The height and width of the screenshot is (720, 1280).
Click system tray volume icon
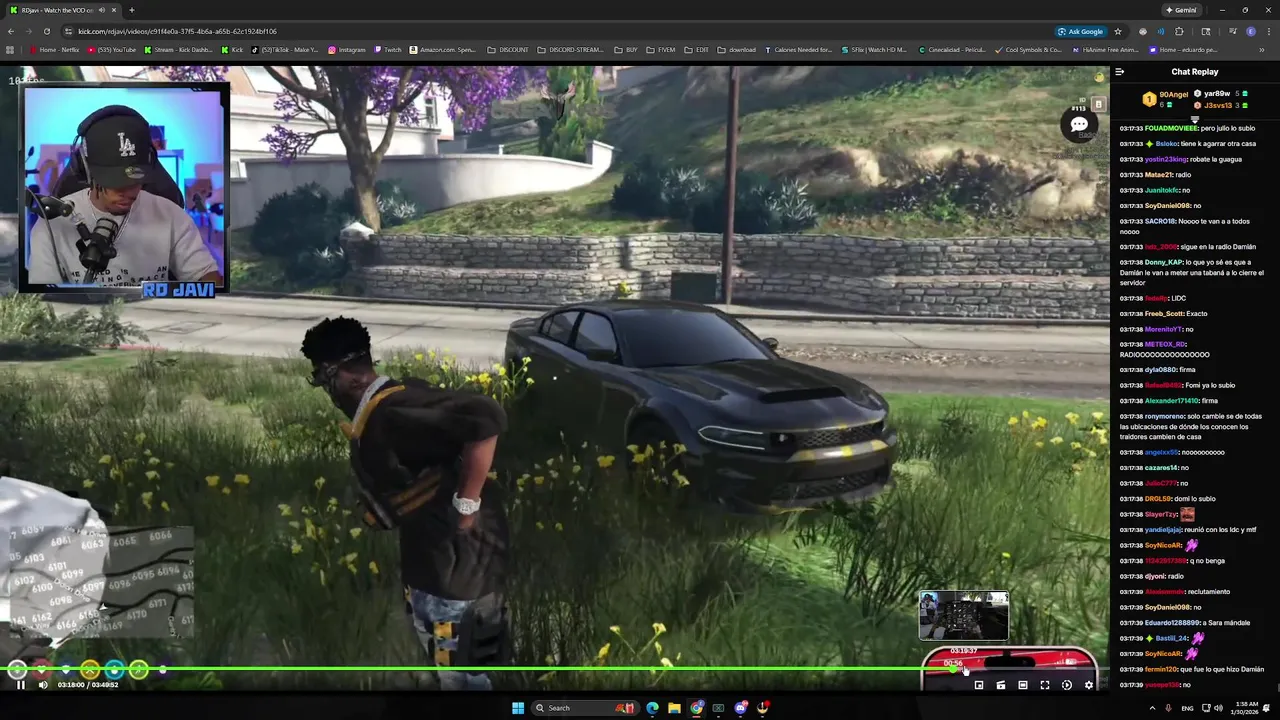pos(1217,708)
